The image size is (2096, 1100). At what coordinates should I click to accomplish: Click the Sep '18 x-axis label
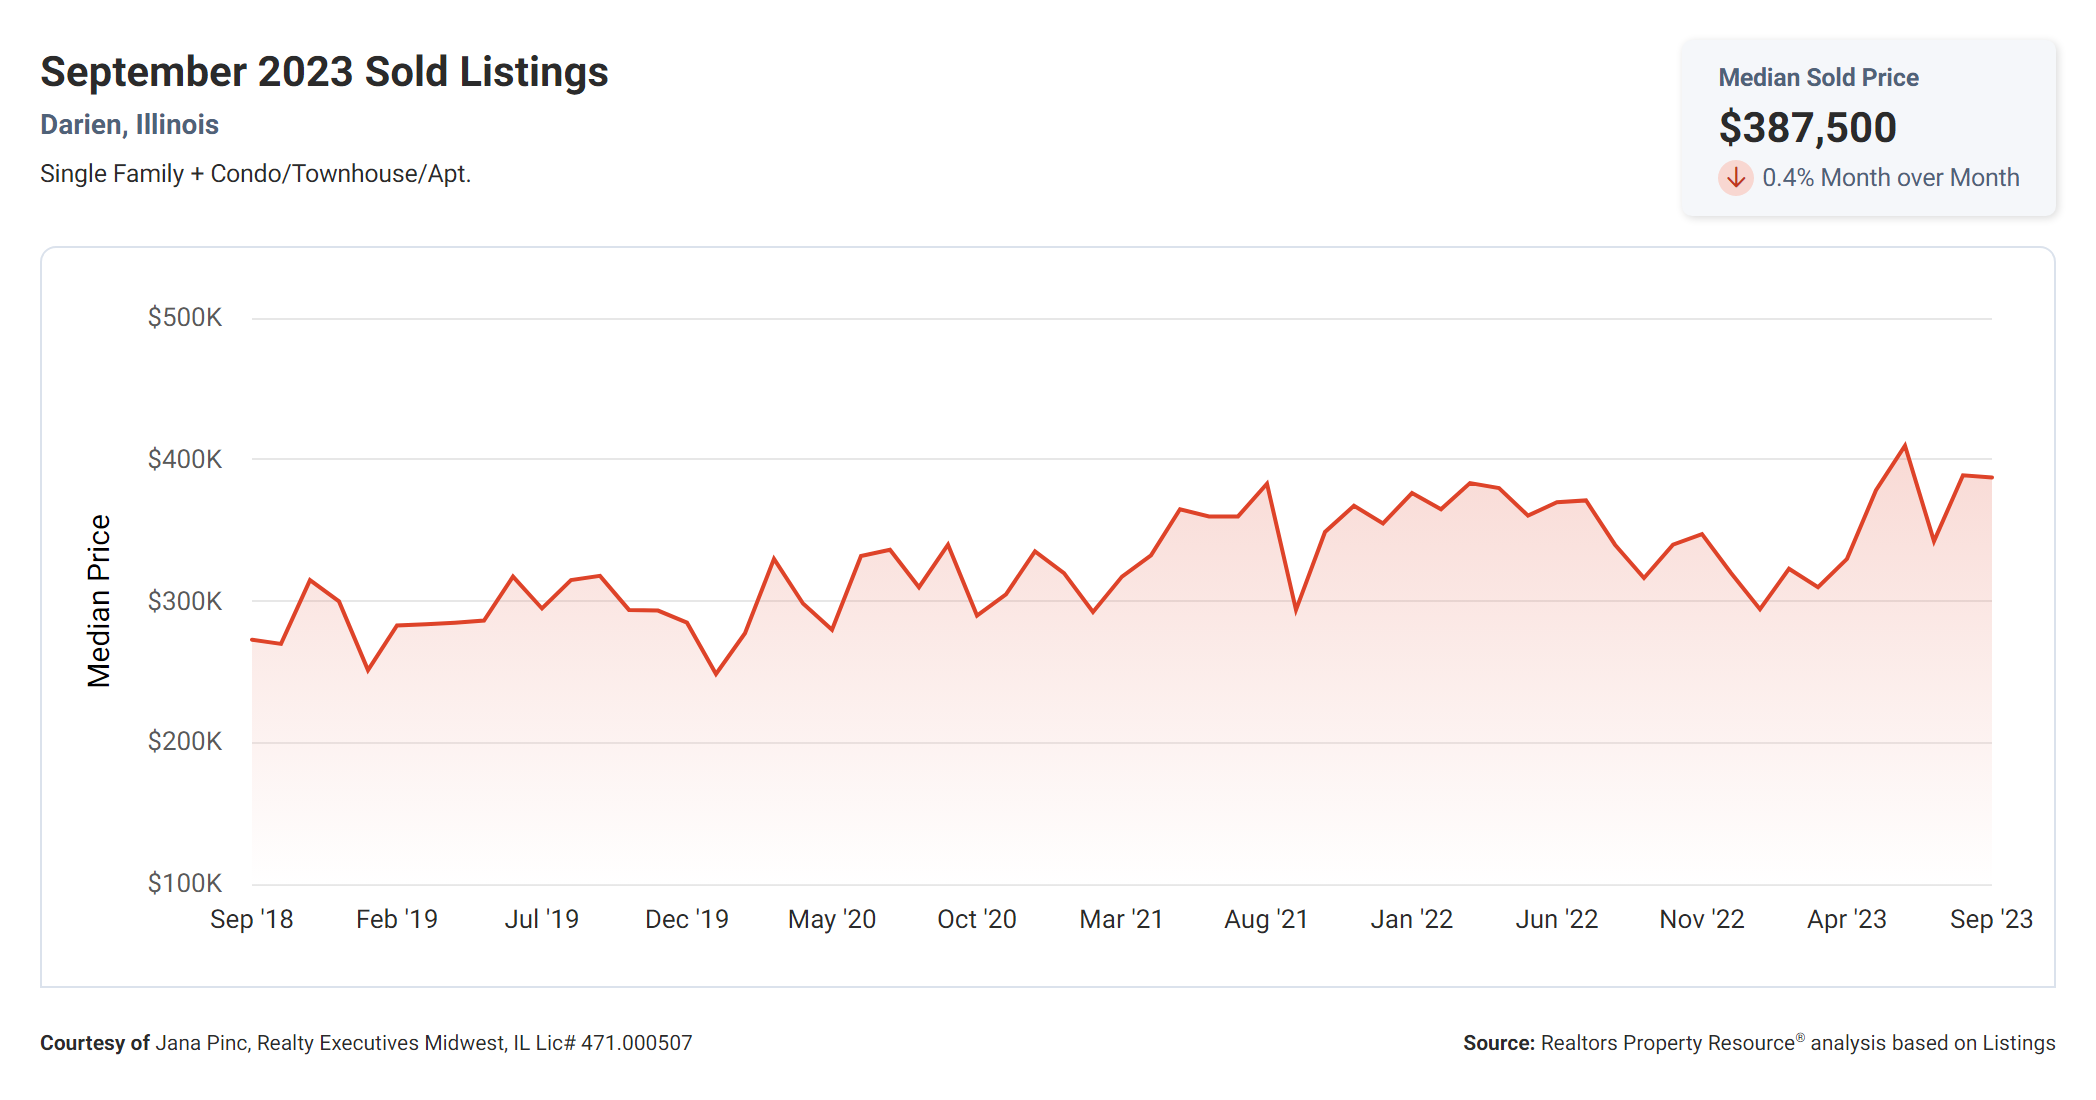point(252,920)
